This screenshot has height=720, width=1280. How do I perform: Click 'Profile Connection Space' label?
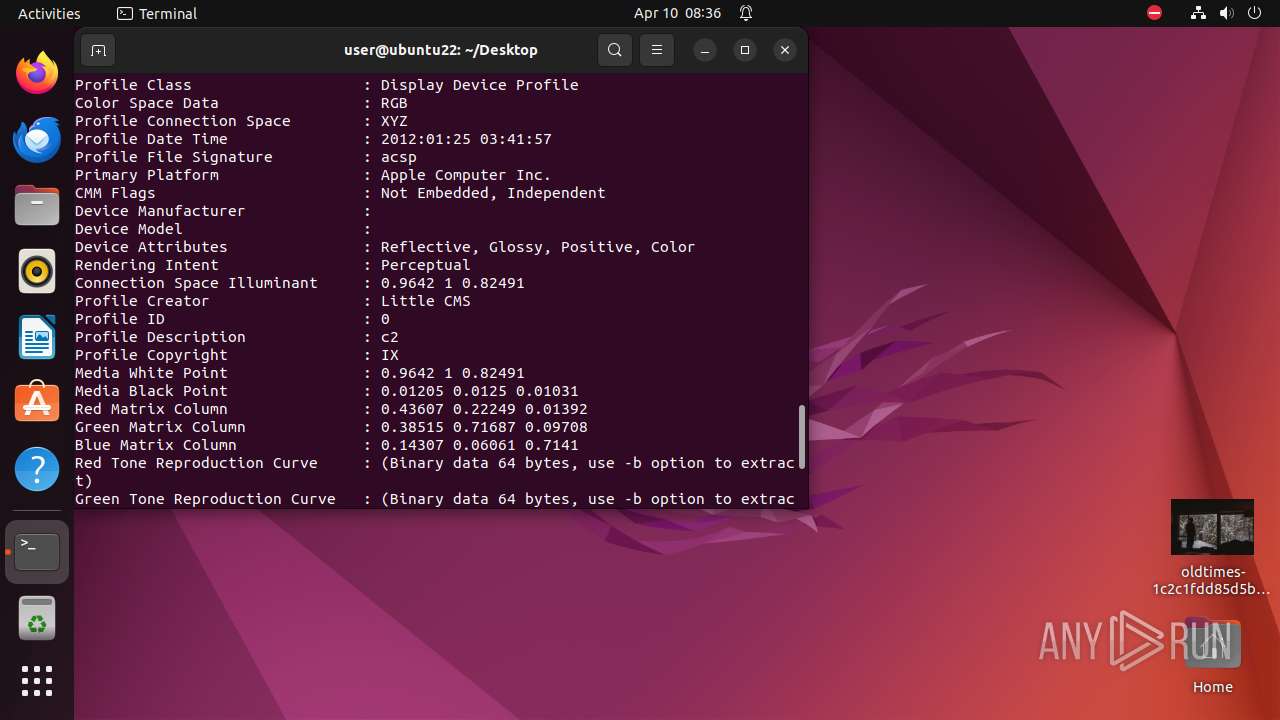tap(183, 121)
